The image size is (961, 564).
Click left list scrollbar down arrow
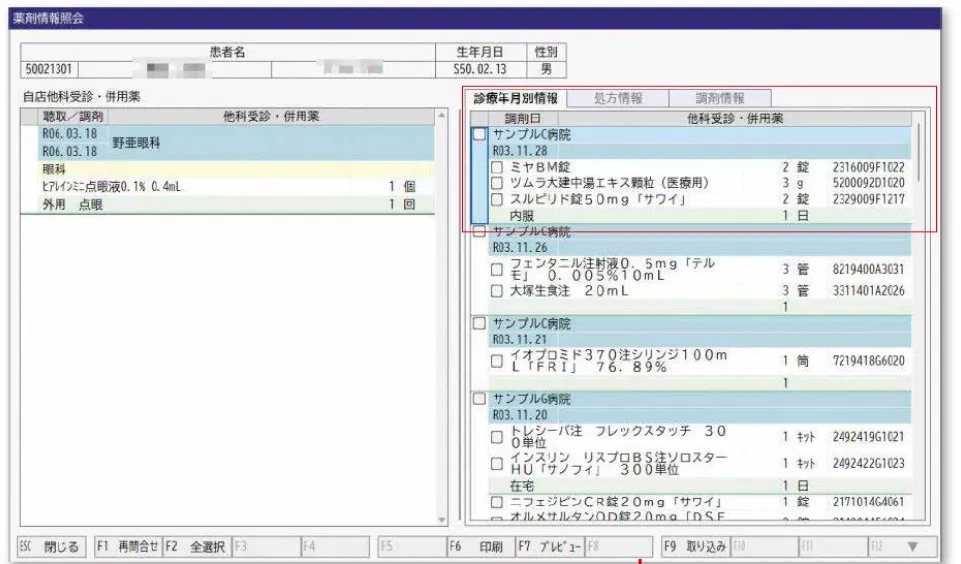pos(441,520)
